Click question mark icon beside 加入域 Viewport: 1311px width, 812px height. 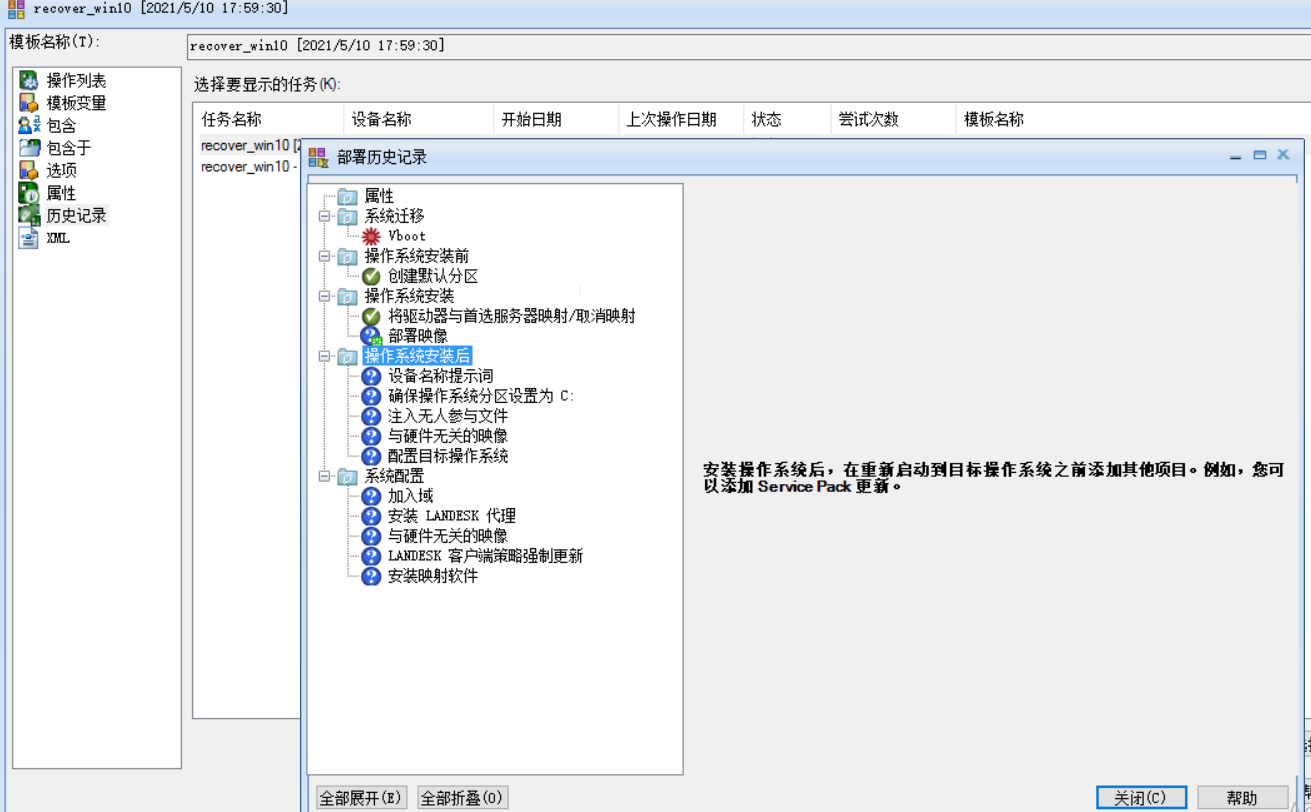pos(371,496)
